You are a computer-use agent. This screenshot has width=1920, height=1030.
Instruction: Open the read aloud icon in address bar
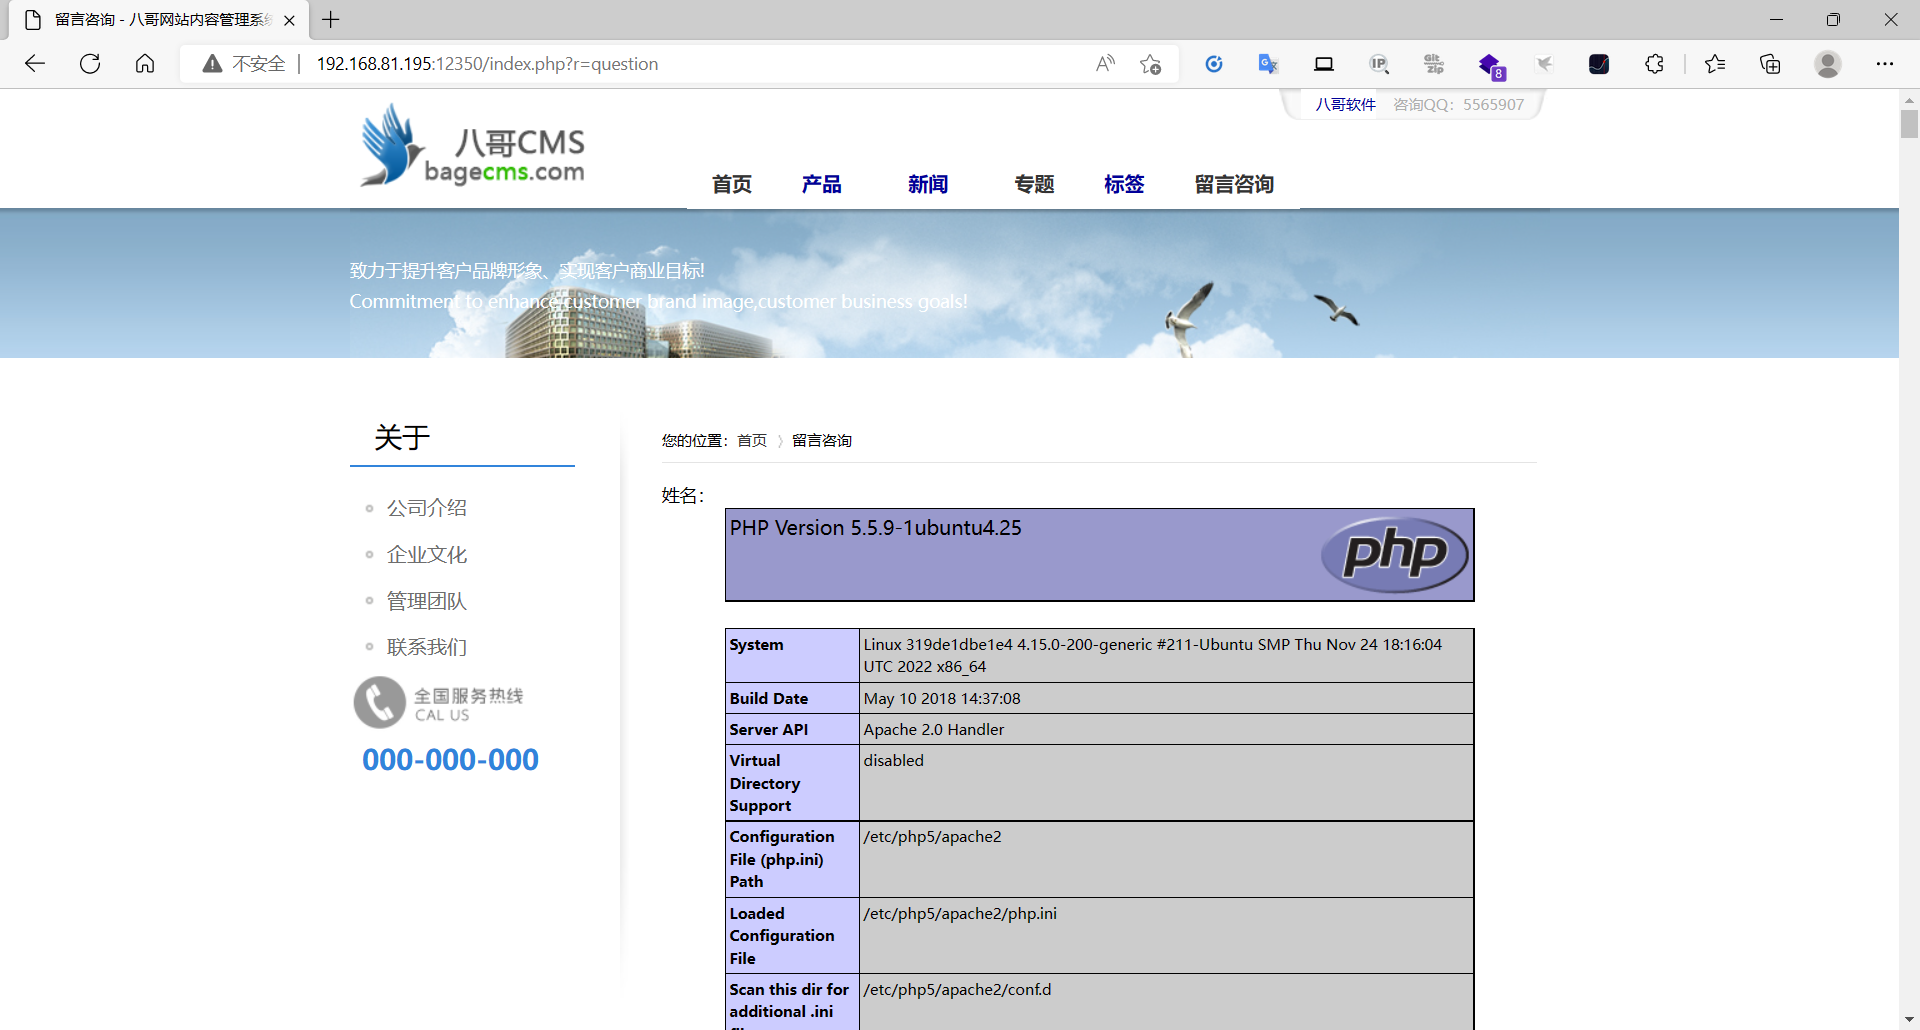click(1105, 64)
